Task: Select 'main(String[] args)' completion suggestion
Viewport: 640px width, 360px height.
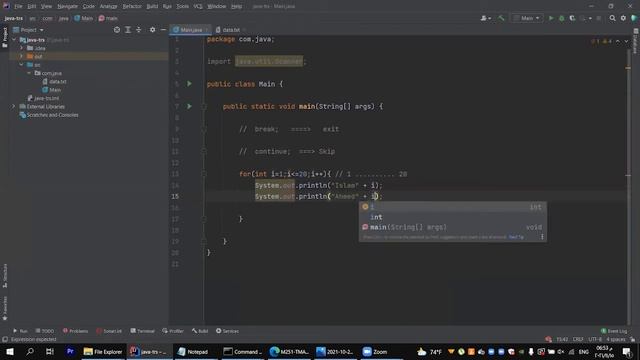Action: tap(453, 227)
